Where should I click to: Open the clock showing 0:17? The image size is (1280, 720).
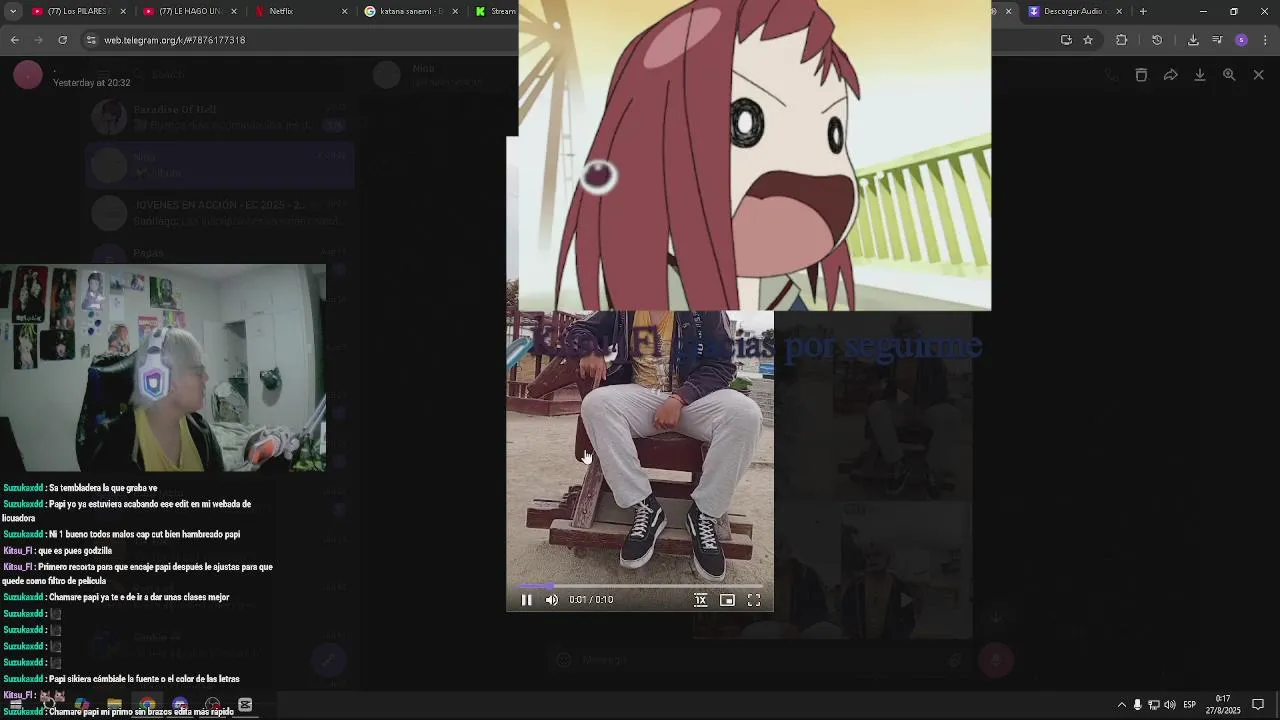coord(1223,704)
